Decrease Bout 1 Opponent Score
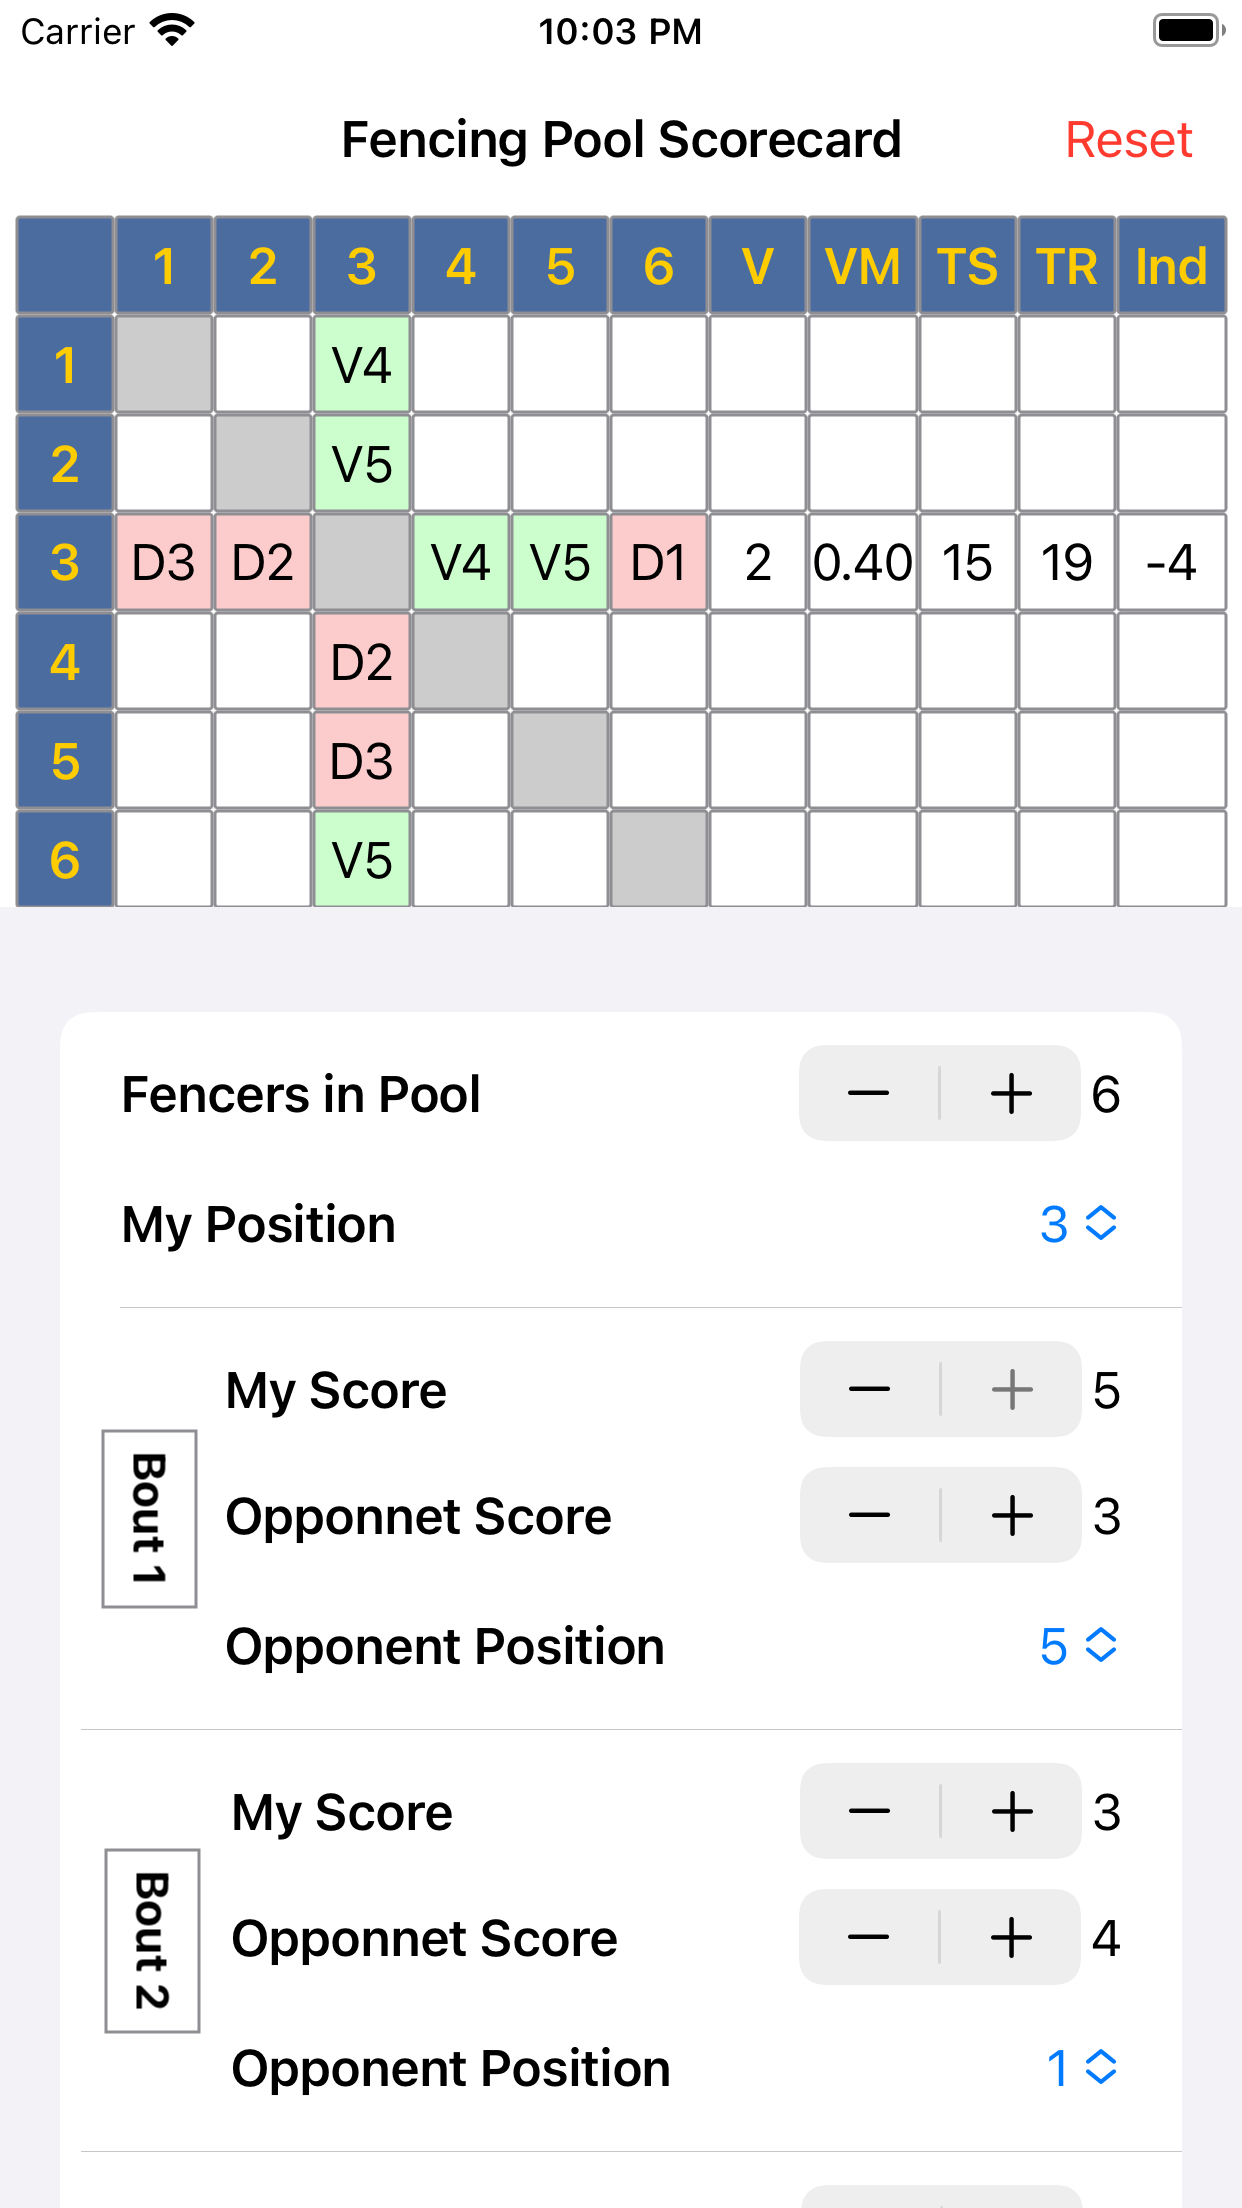 click(x=869, y=1515)
